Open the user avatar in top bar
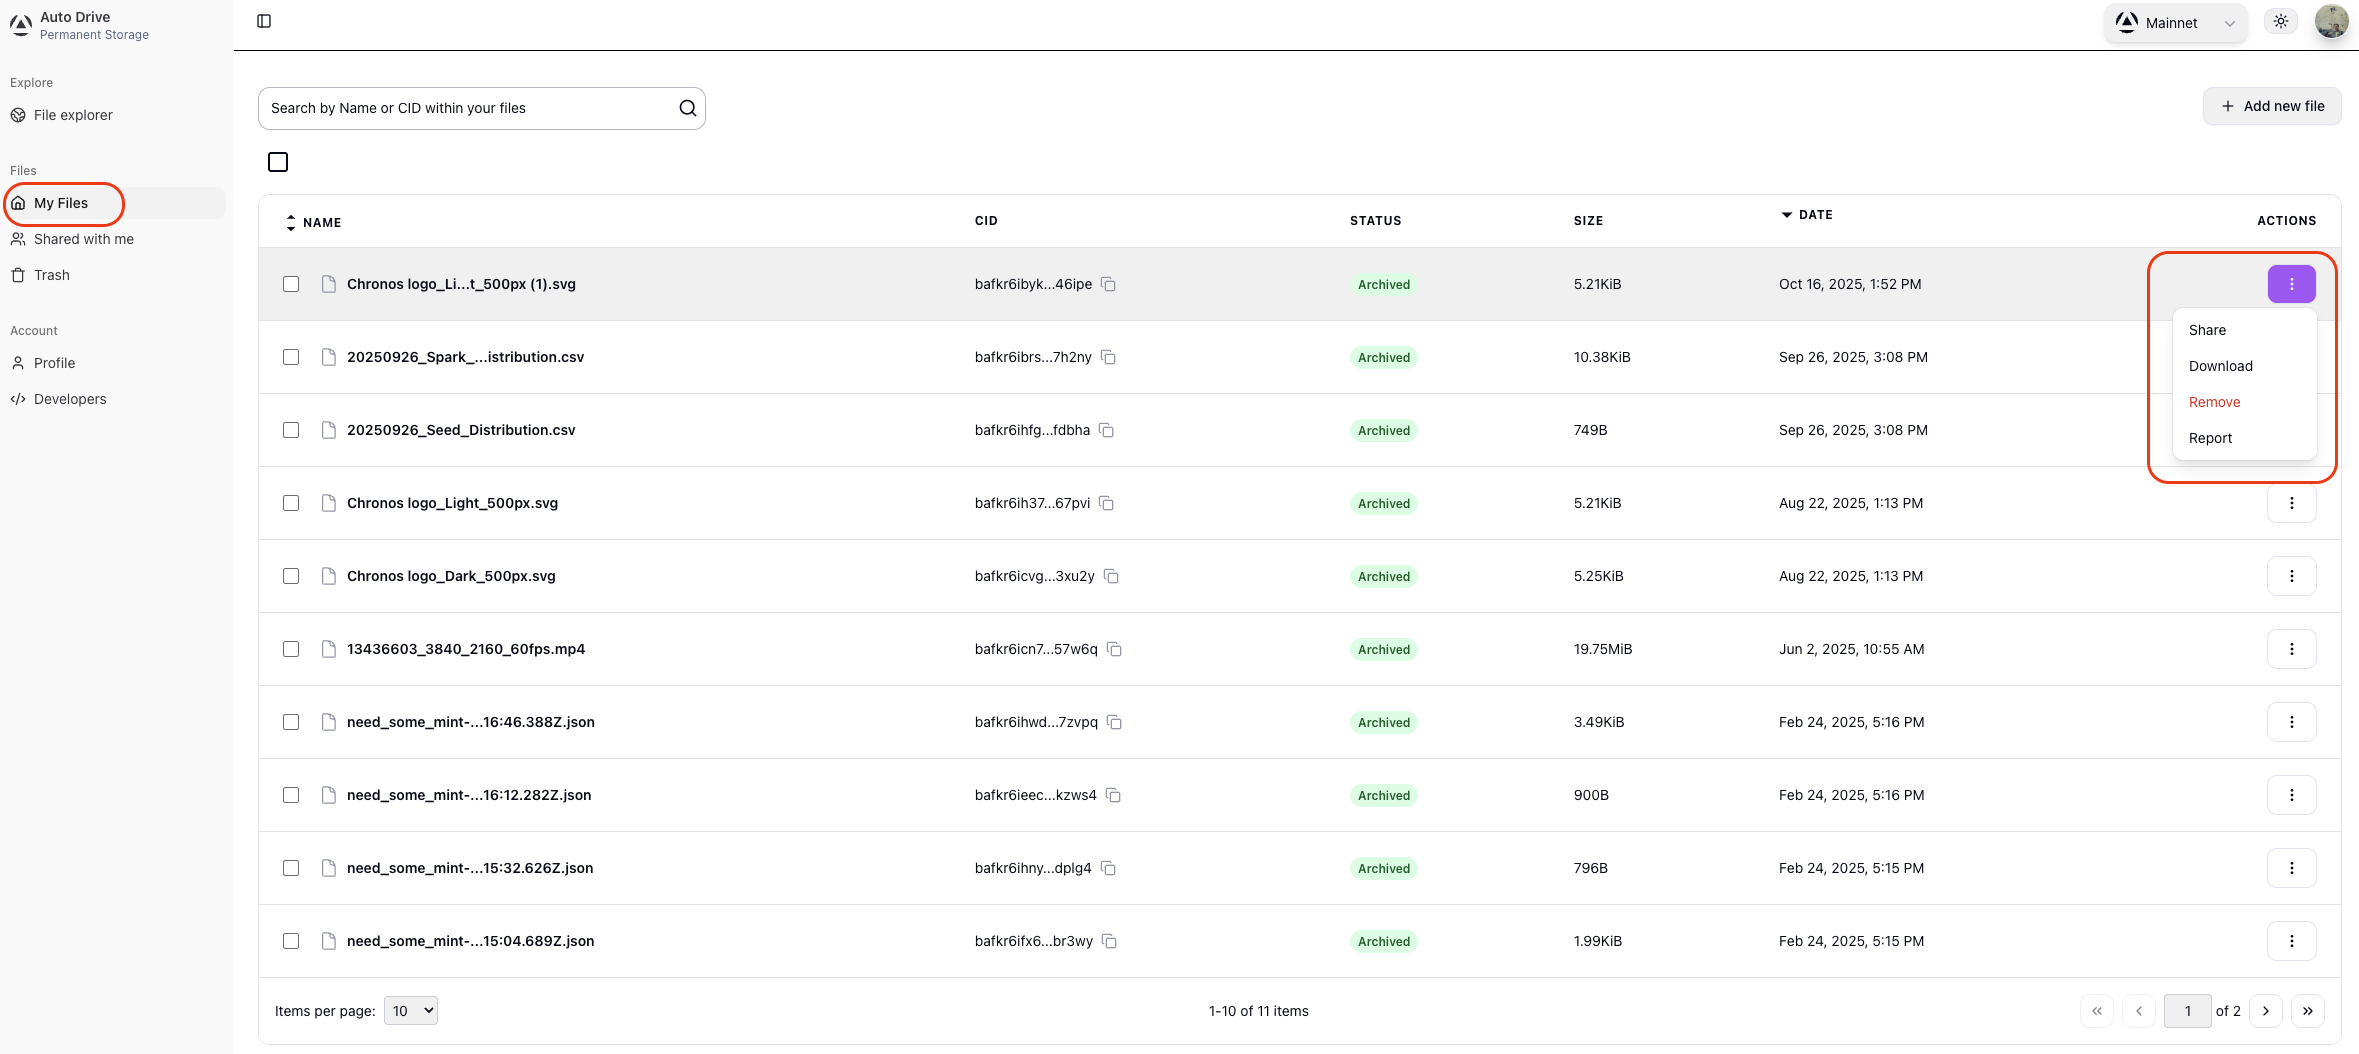The image size is (2359, 1054). (x=2331, y=22)
